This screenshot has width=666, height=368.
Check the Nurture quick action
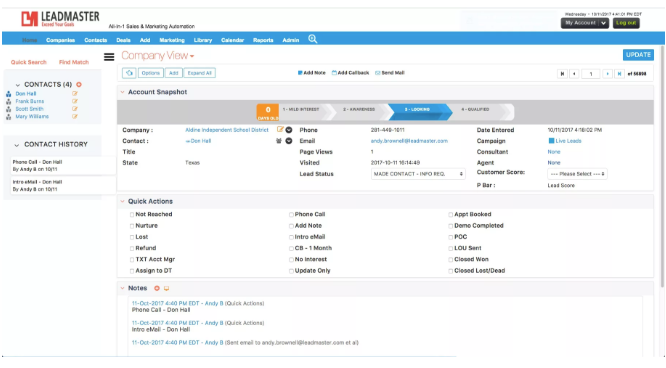coord(132,226)
